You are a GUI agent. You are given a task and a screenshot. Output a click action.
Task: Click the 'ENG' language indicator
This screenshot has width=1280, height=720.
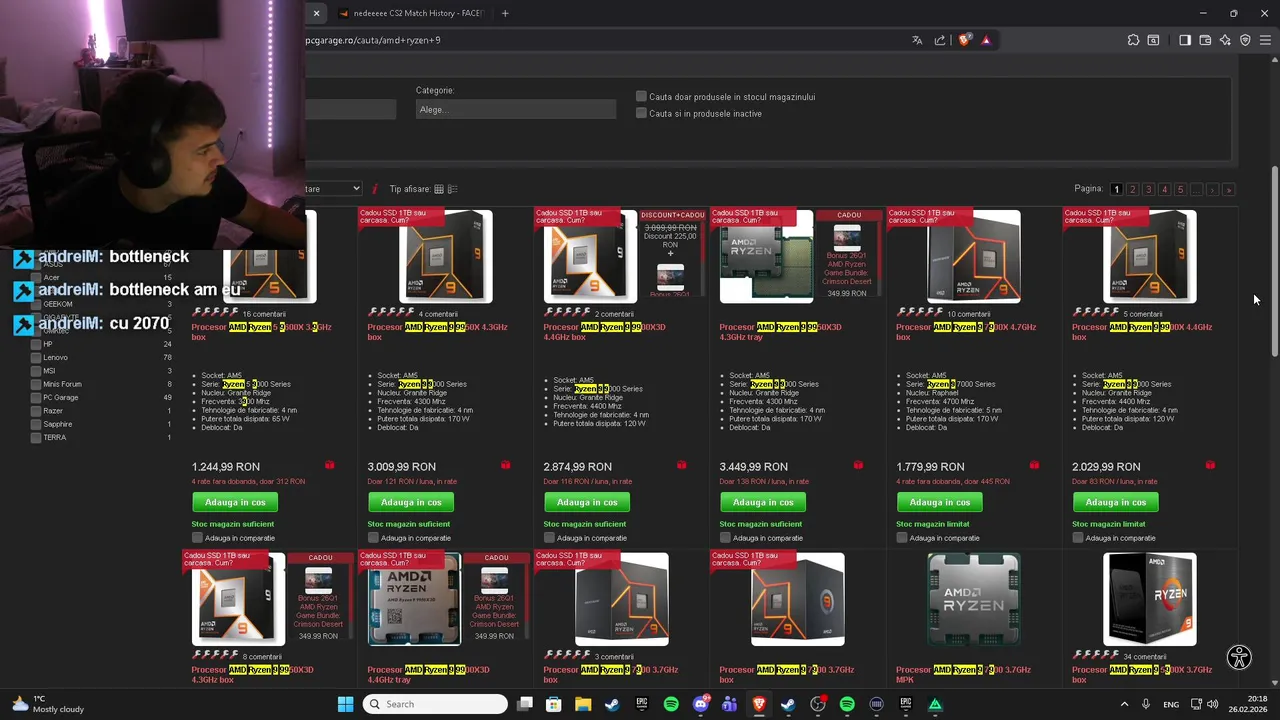[x=1170, y=704]
